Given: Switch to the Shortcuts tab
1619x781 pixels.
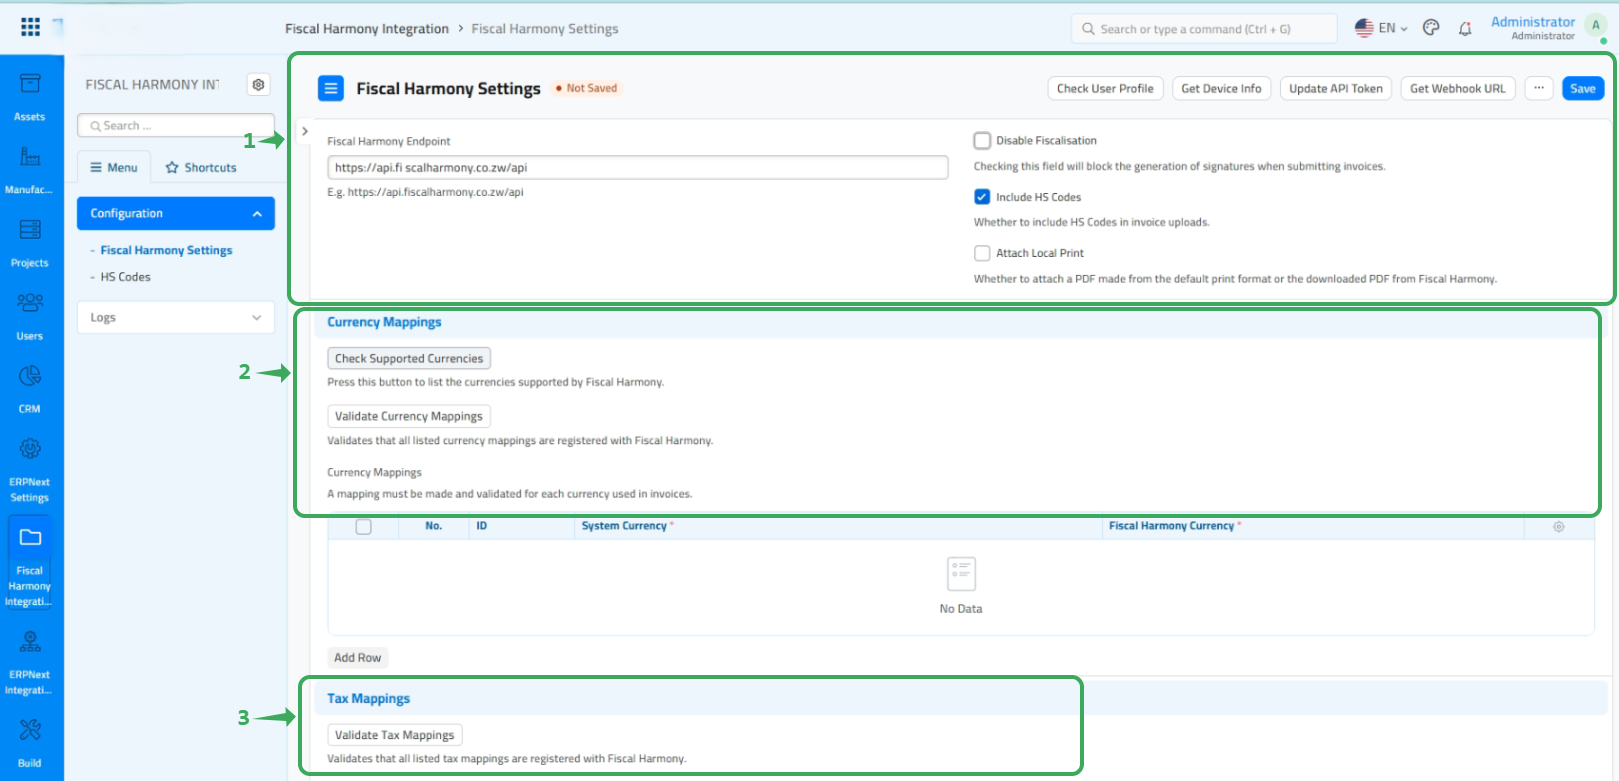Looking at the screenshot, I should [201, 167].
